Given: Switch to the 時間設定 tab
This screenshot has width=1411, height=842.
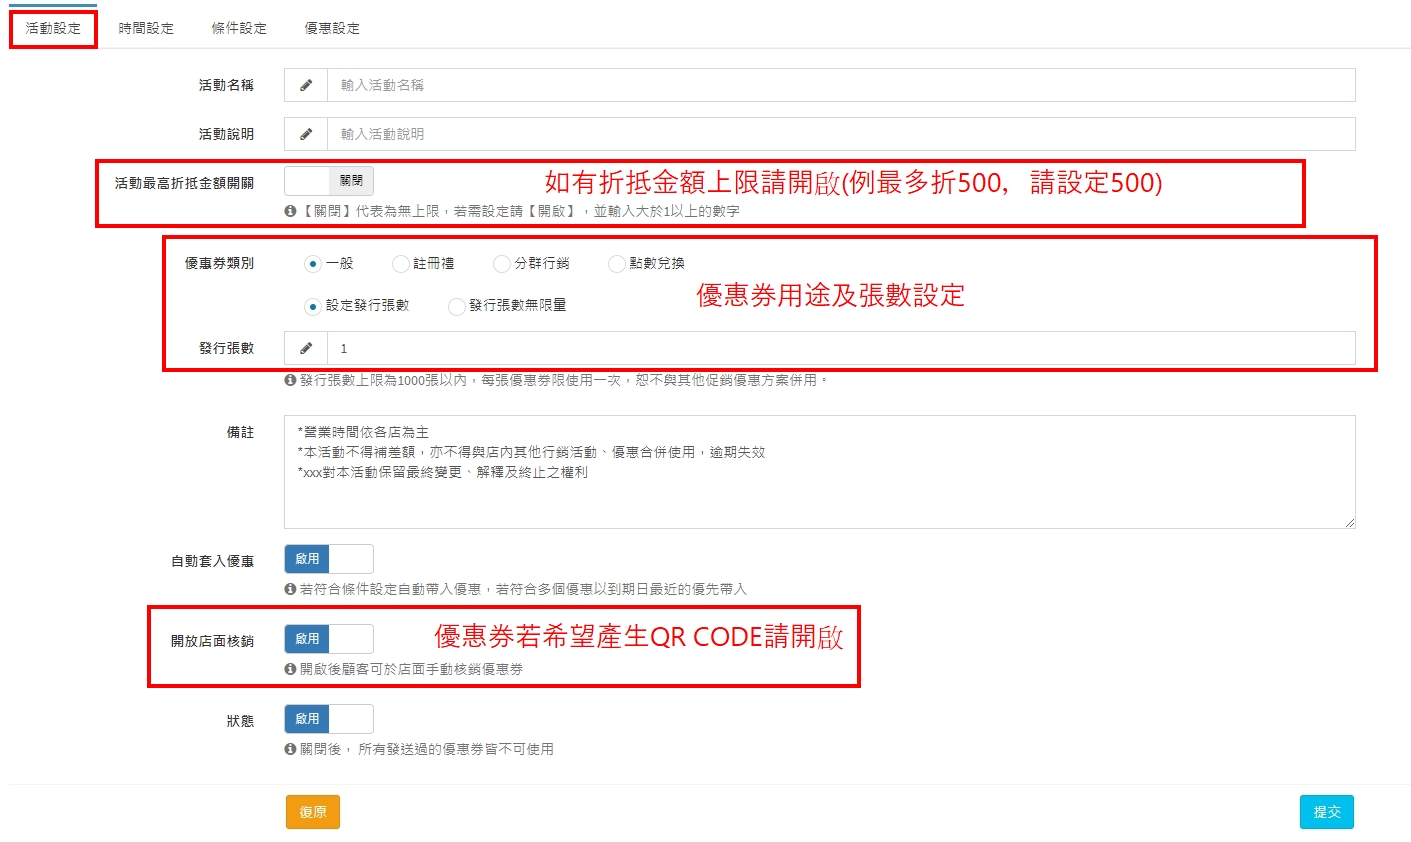Looking at the screenshot, I should pos(146,28).
